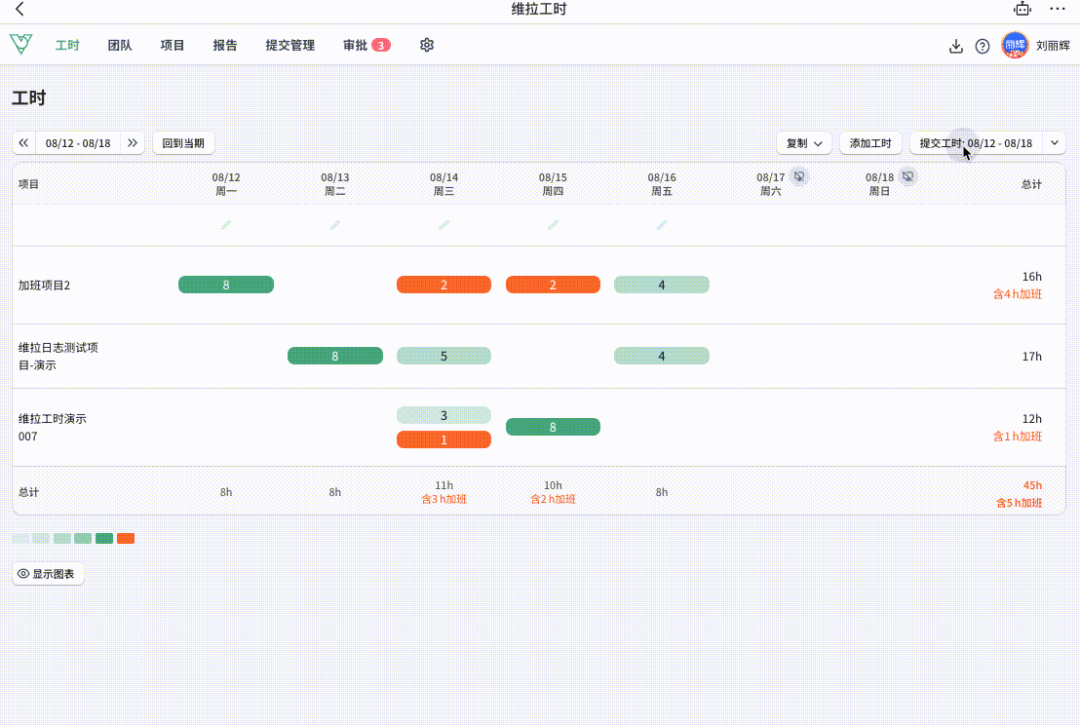Click the 08/14 周三 column header
This screenshot has height=725, width=1080.
(444, 184)
